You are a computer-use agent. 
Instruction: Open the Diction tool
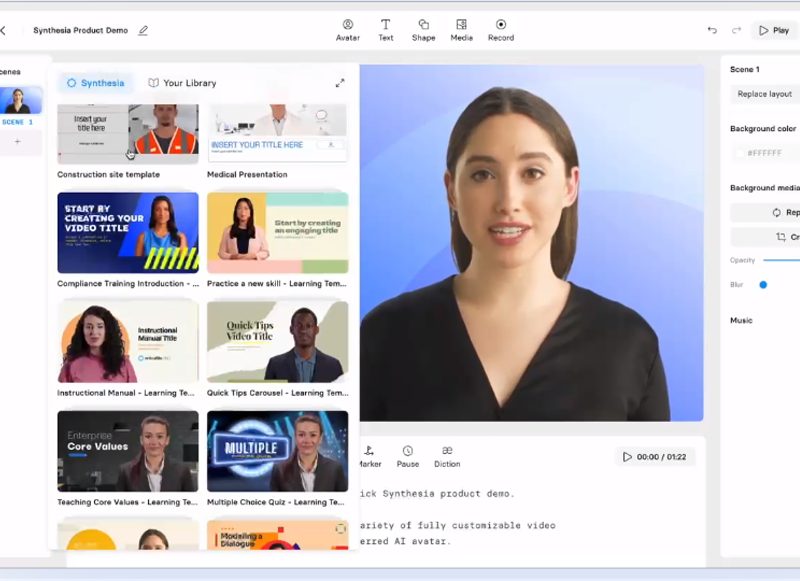pyautogui.click(x=447, y=457)
